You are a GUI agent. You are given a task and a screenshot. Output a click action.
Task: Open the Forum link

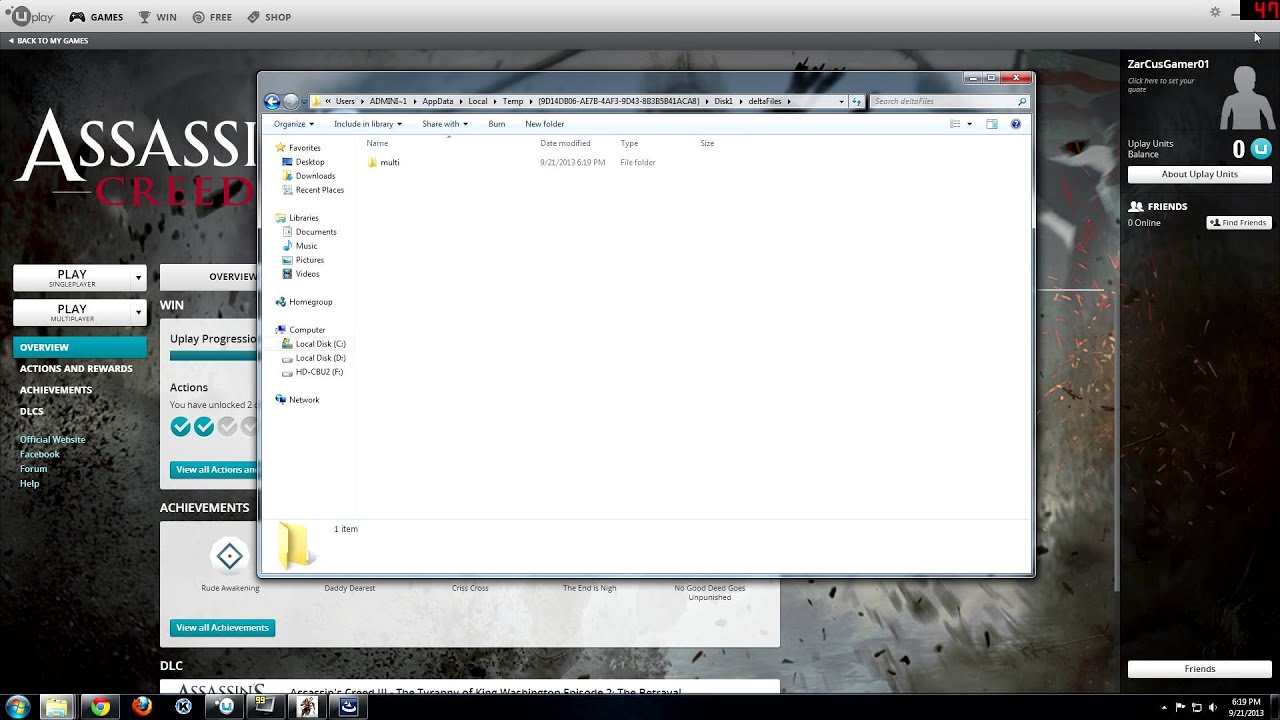[x=33, y=469]
